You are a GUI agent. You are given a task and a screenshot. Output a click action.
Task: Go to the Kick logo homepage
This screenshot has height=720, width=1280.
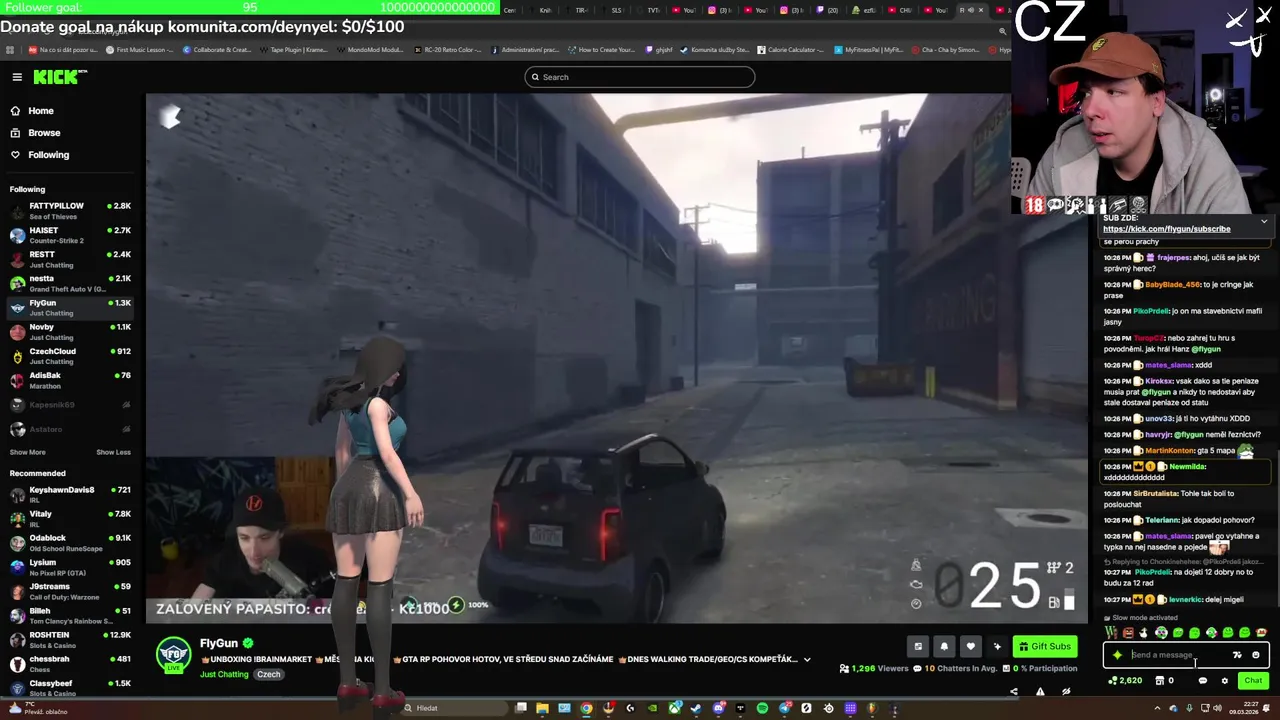[x=60, y=77]
